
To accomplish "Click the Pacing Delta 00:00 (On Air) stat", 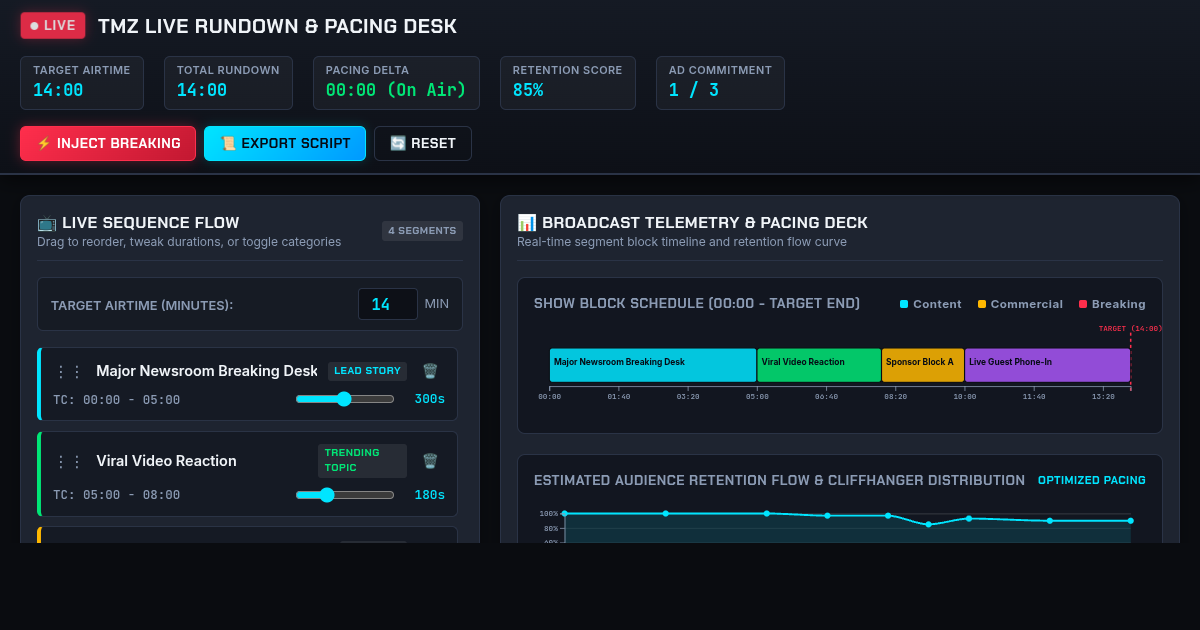I will coord(396,82).
